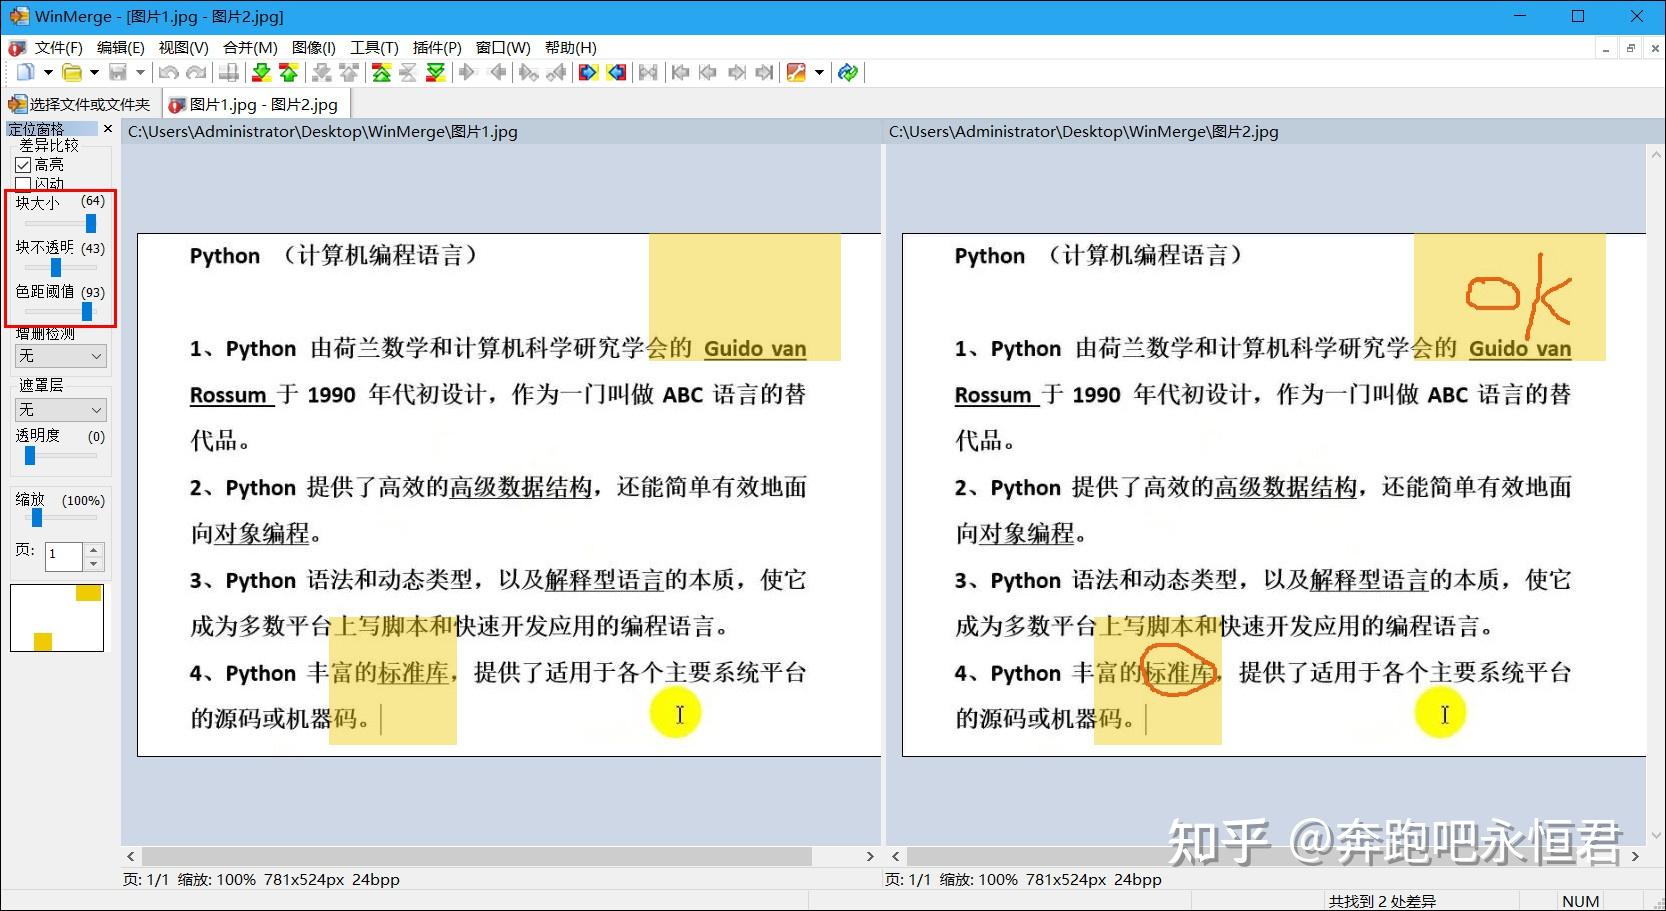The height and width of the screenshot is (911, 1666).
Task: Copy right and advance to next
Action: click(528, 72)
